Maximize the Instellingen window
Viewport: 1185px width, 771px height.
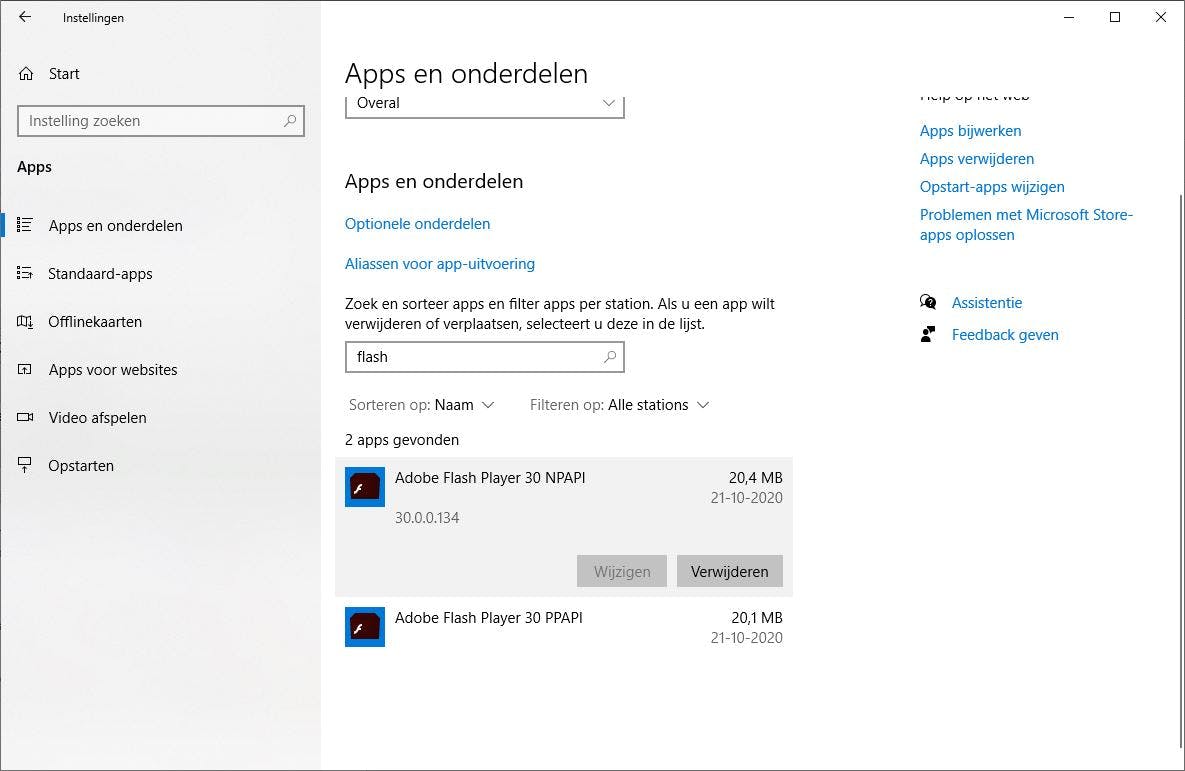[x=1115, y=17]
